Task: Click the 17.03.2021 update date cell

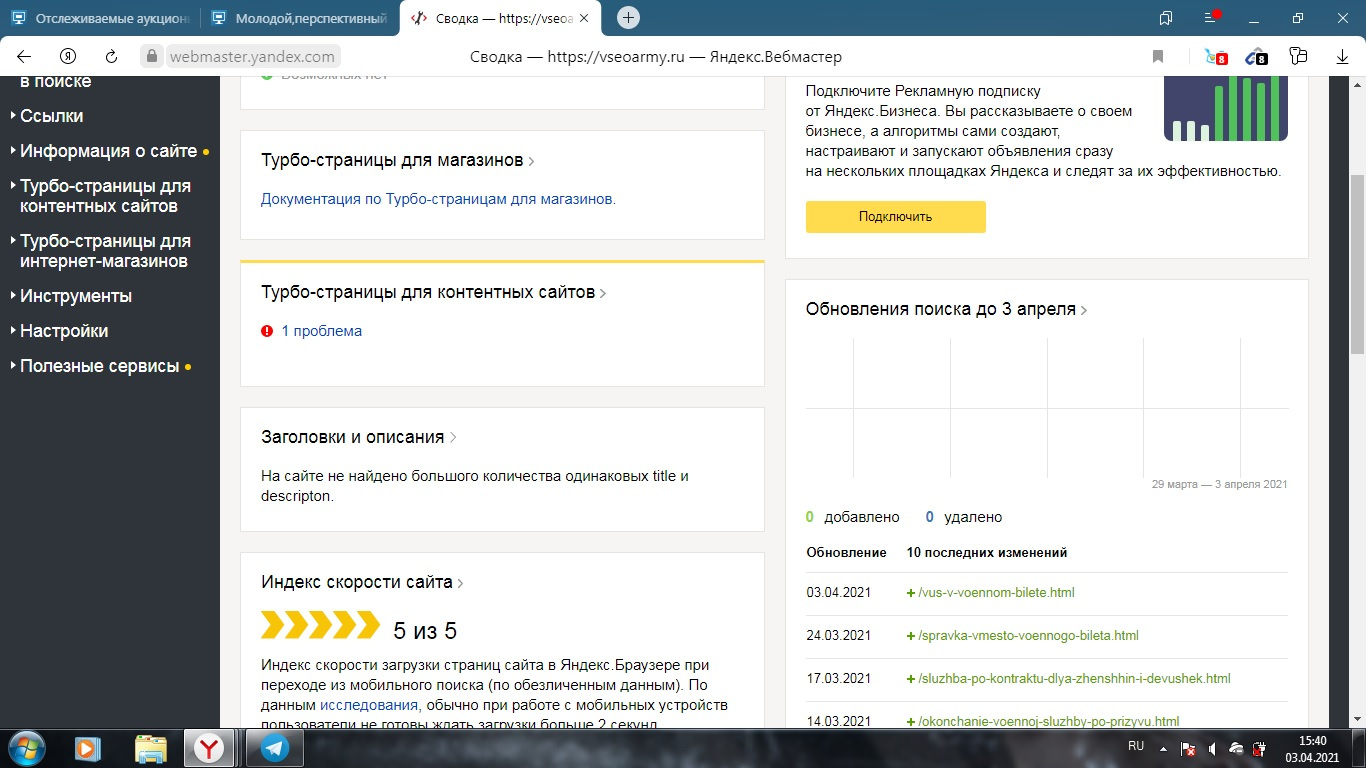Action: (x=839, y=679)
